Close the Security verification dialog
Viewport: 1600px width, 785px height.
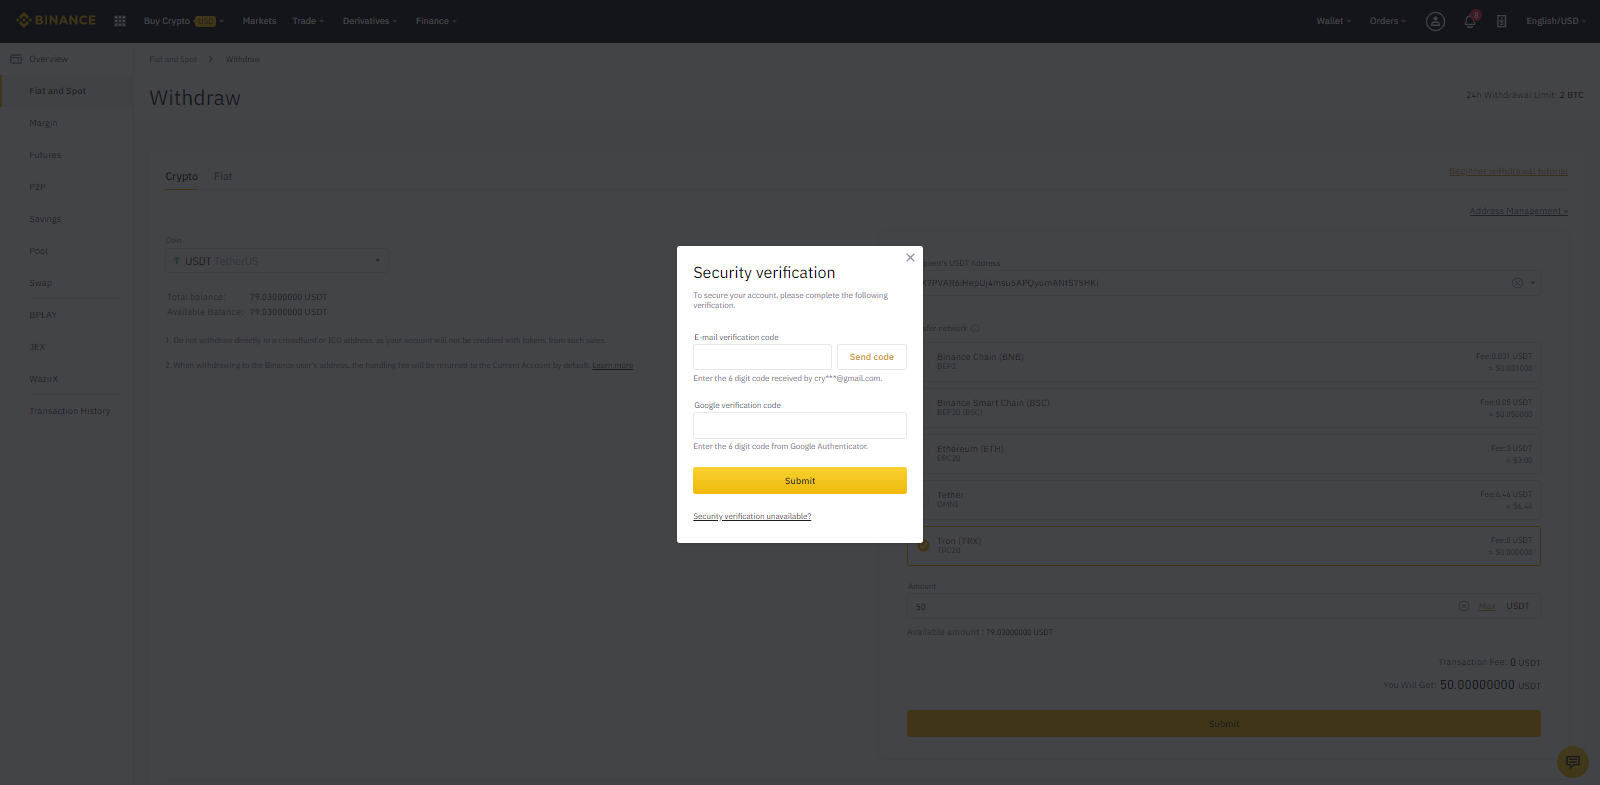tap(910, 258)
